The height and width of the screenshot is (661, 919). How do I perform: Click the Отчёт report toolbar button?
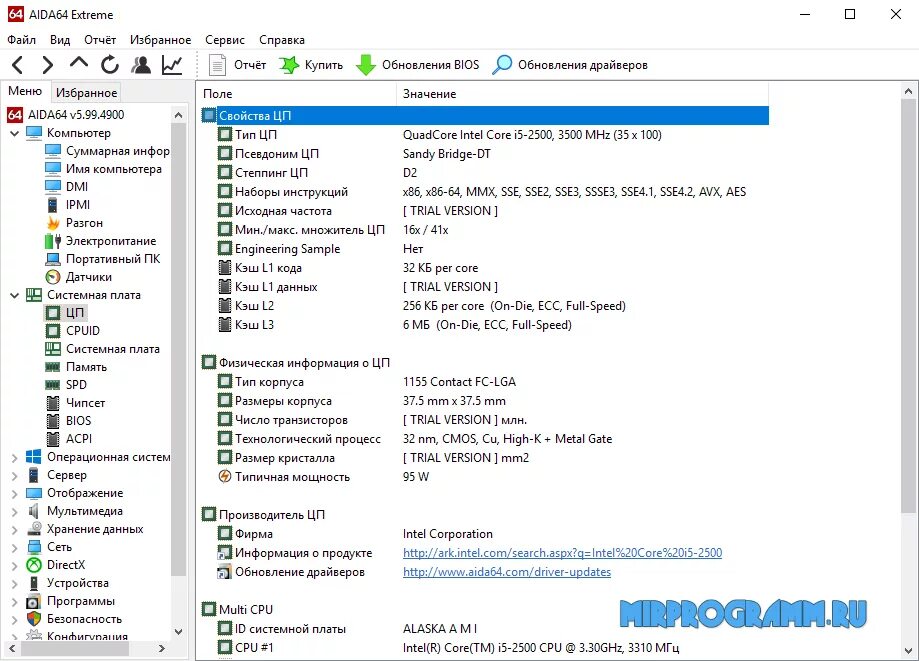pyautogui.click(x=237, y=65)
